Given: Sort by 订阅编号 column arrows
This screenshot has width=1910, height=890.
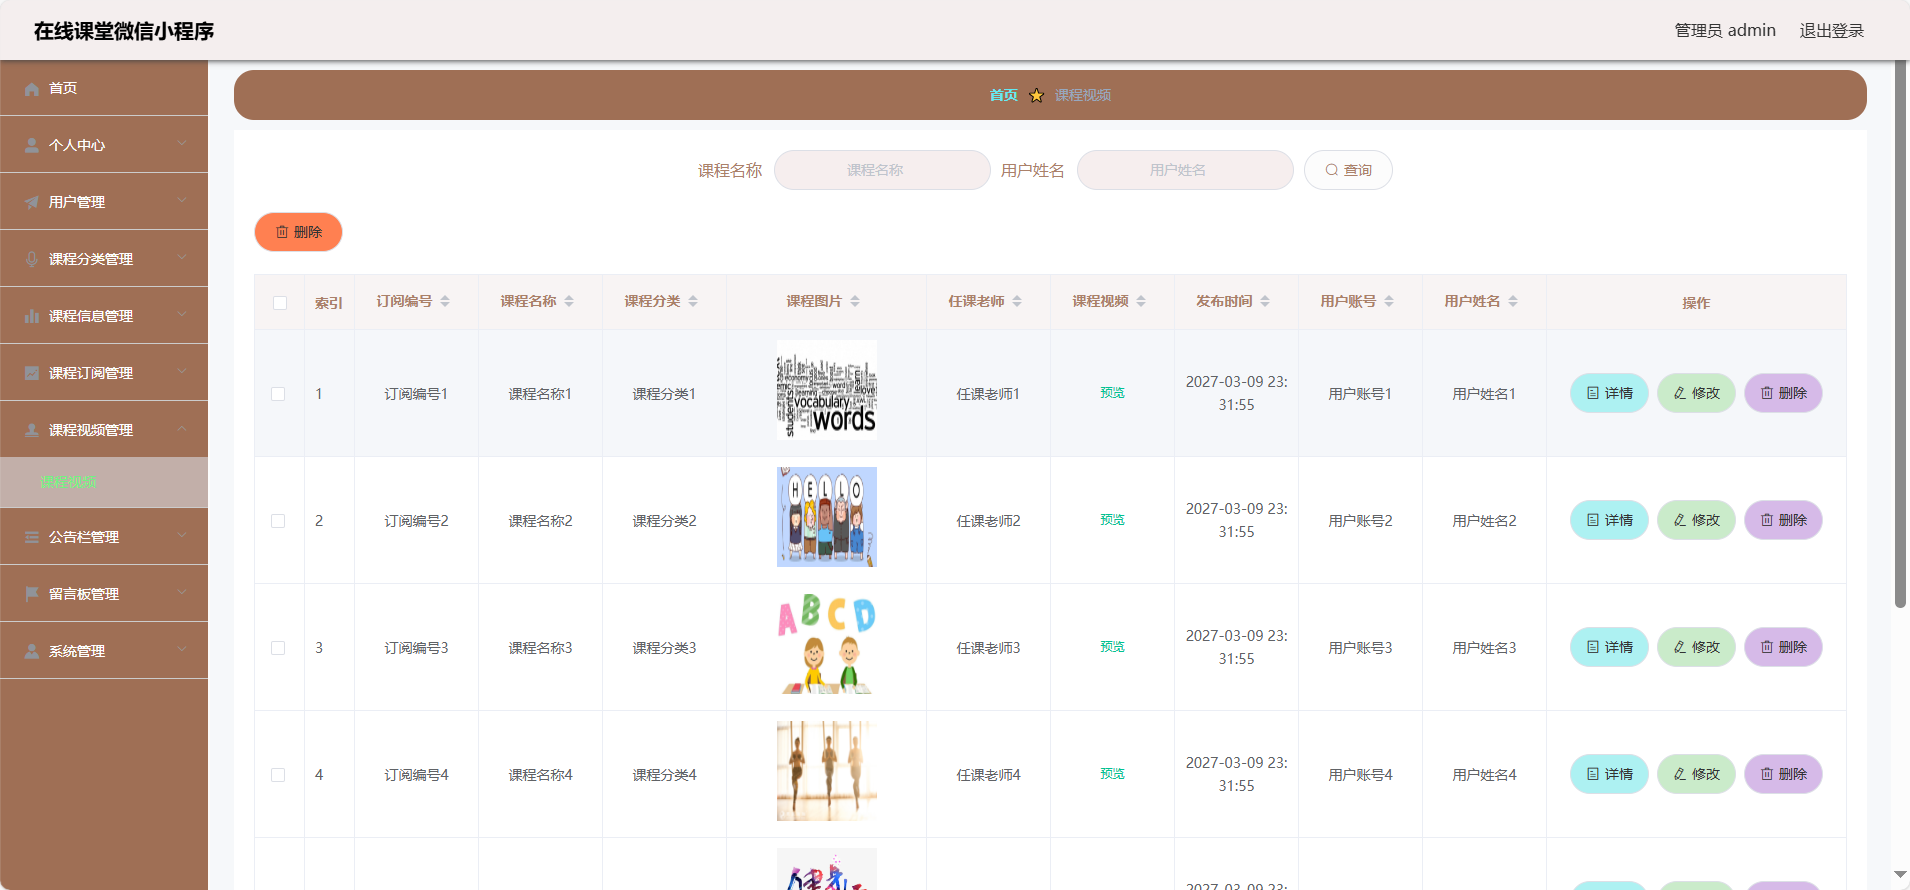Looking at the screenshot, I should (445, 301).
